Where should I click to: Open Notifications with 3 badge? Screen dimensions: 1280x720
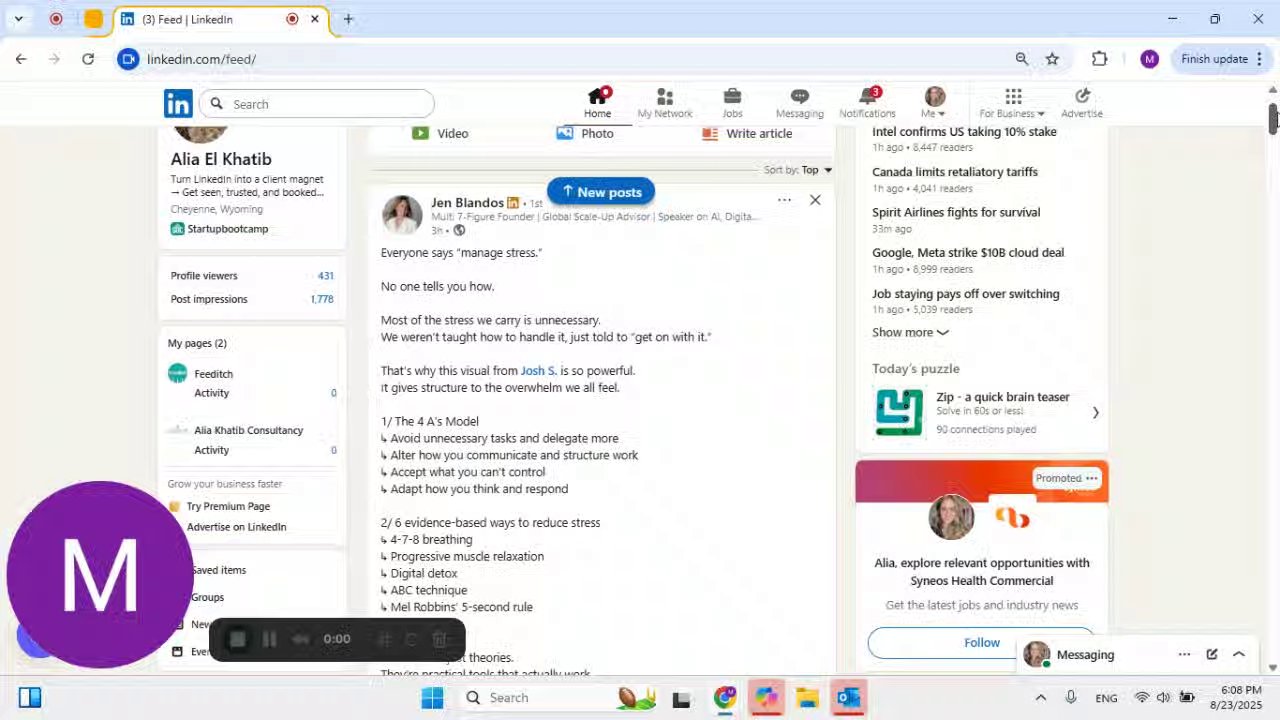pos(867,103)
